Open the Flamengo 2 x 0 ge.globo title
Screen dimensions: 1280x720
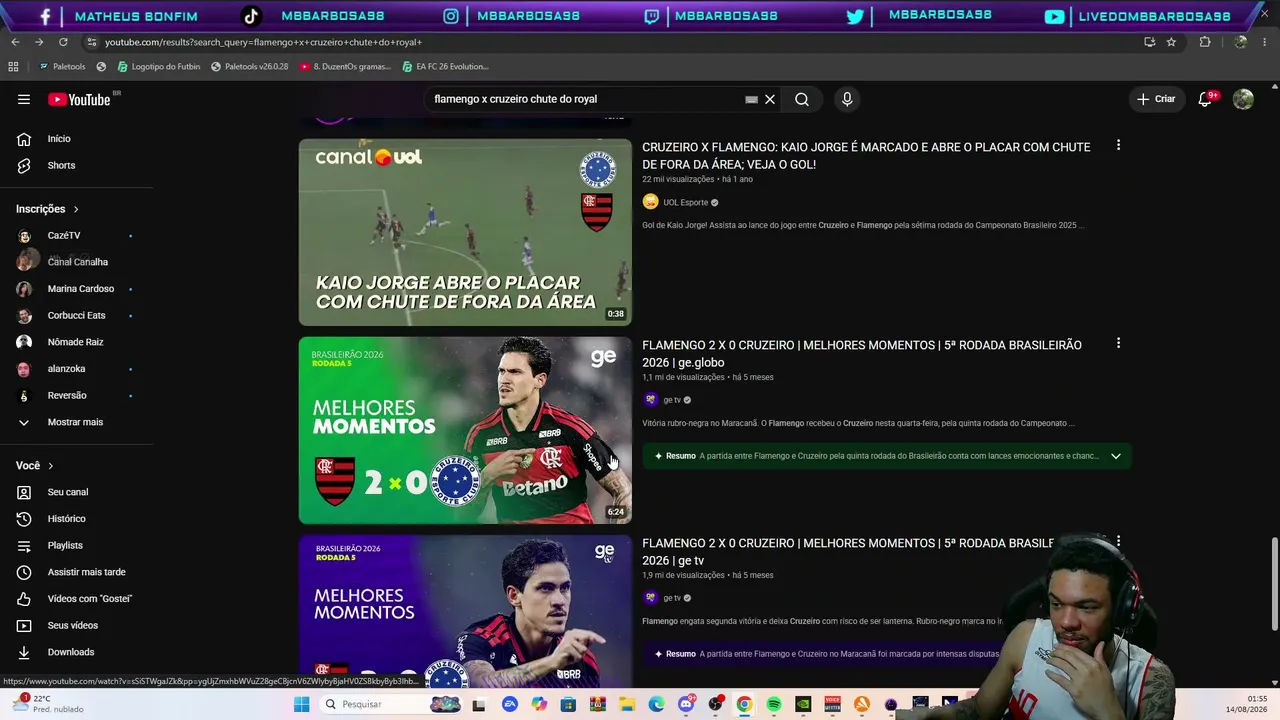point(862,354)
